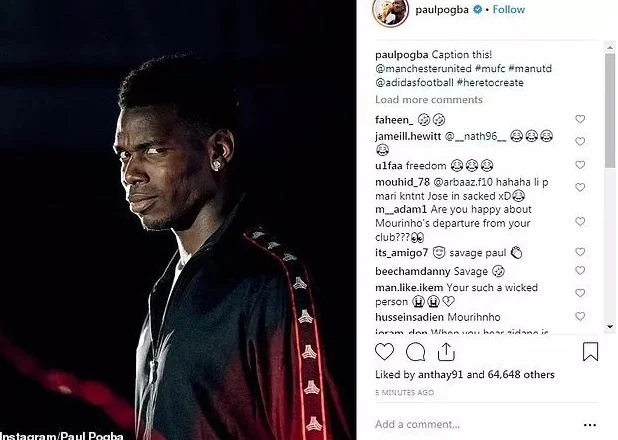
Task: Like the husseinsadien Mourihnho comment heart
Action: pyautogui.click(x=580, y=316)
